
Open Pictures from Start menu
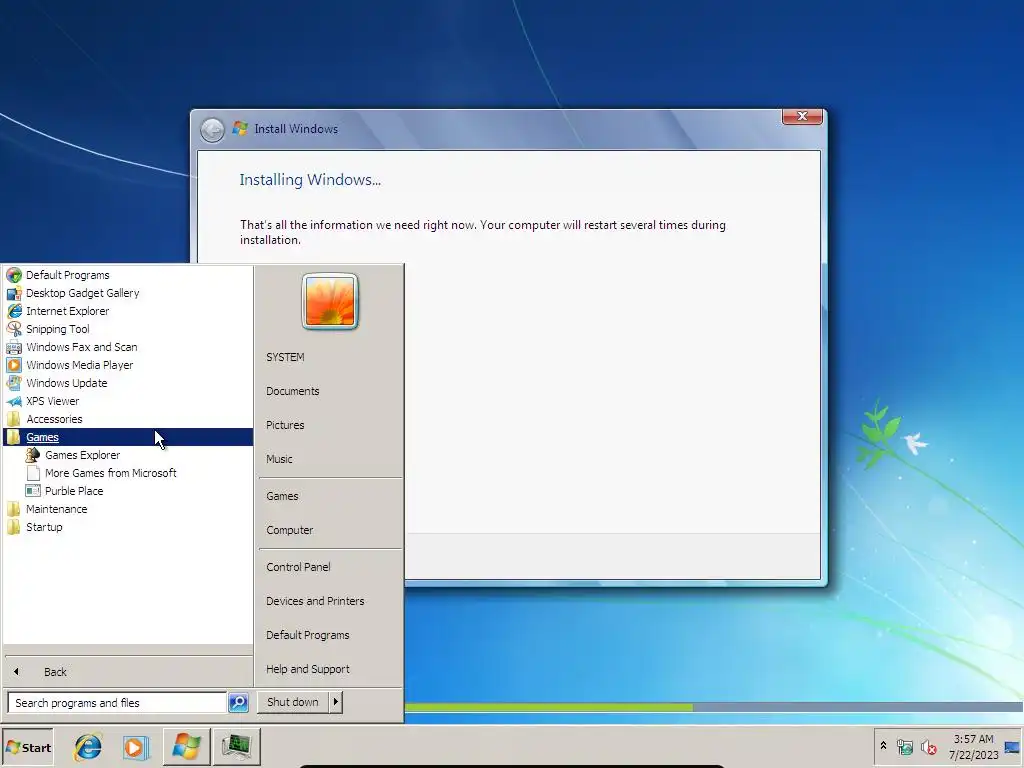(285, 425)
